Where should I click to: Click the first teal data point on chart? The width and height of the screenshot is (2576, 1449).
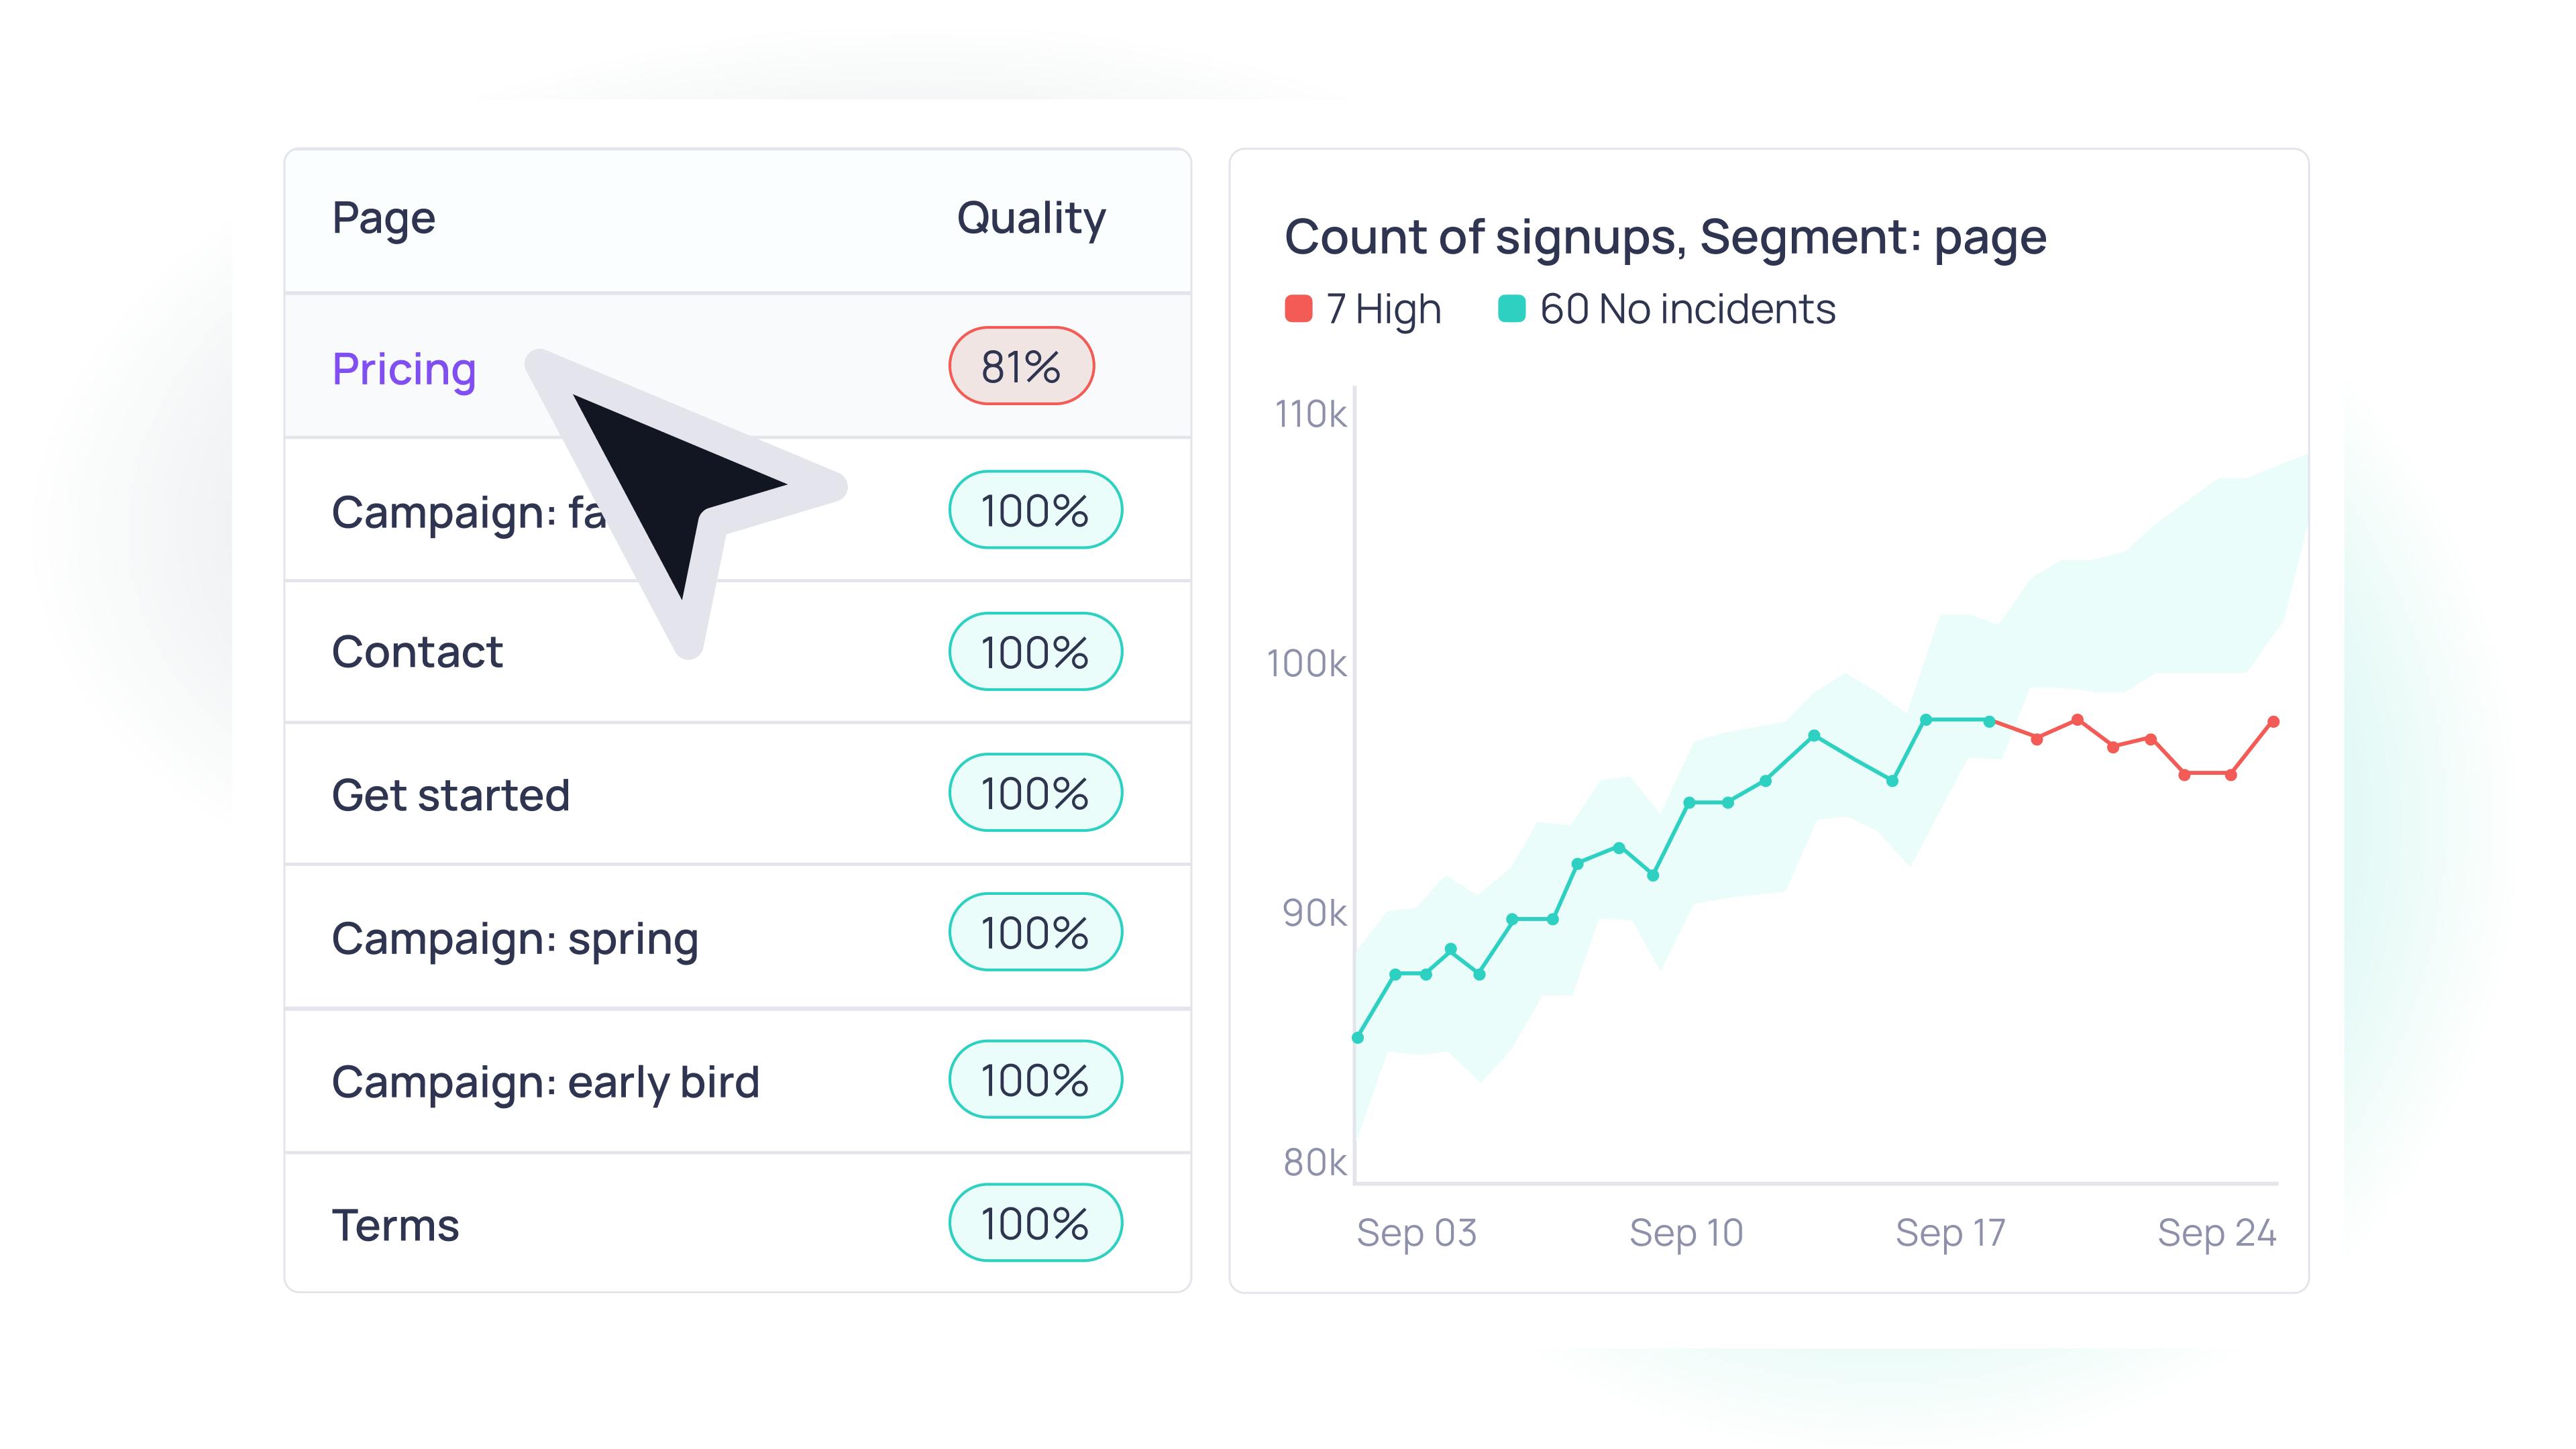click(x=1358, y=1038)
